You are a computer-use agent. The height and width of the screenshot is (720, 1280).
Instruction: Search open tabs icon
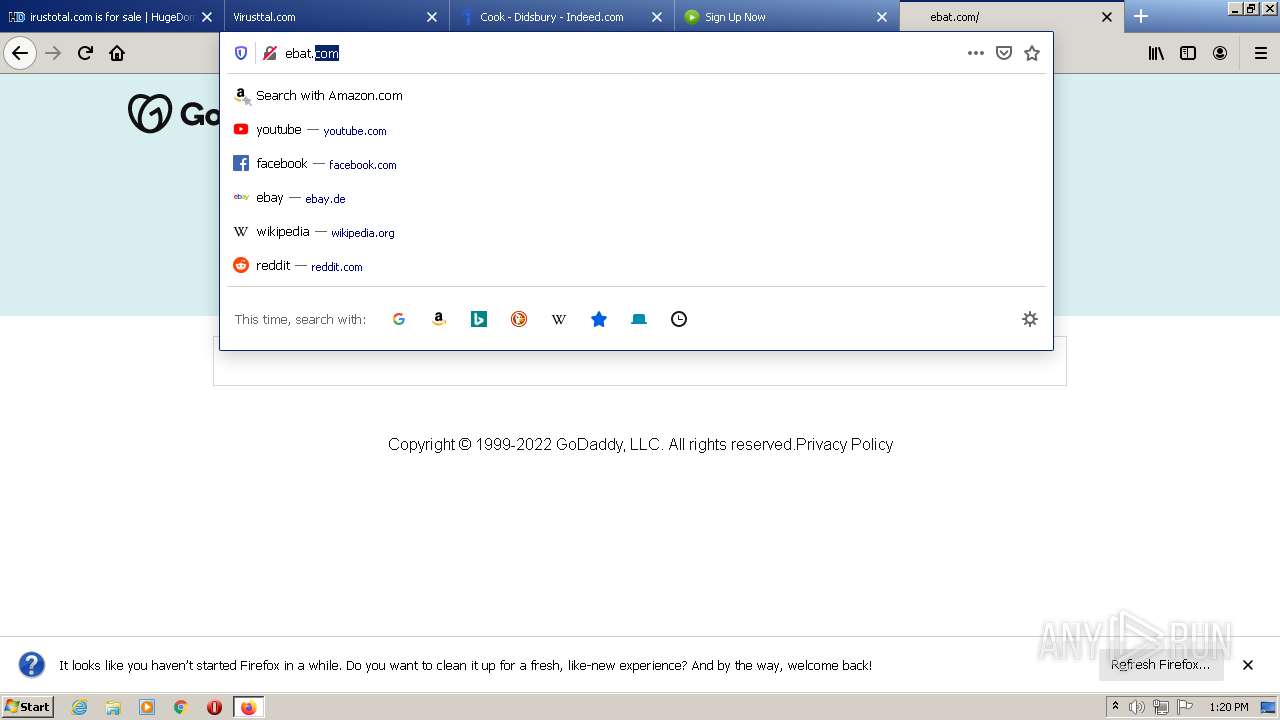[639, 319]
